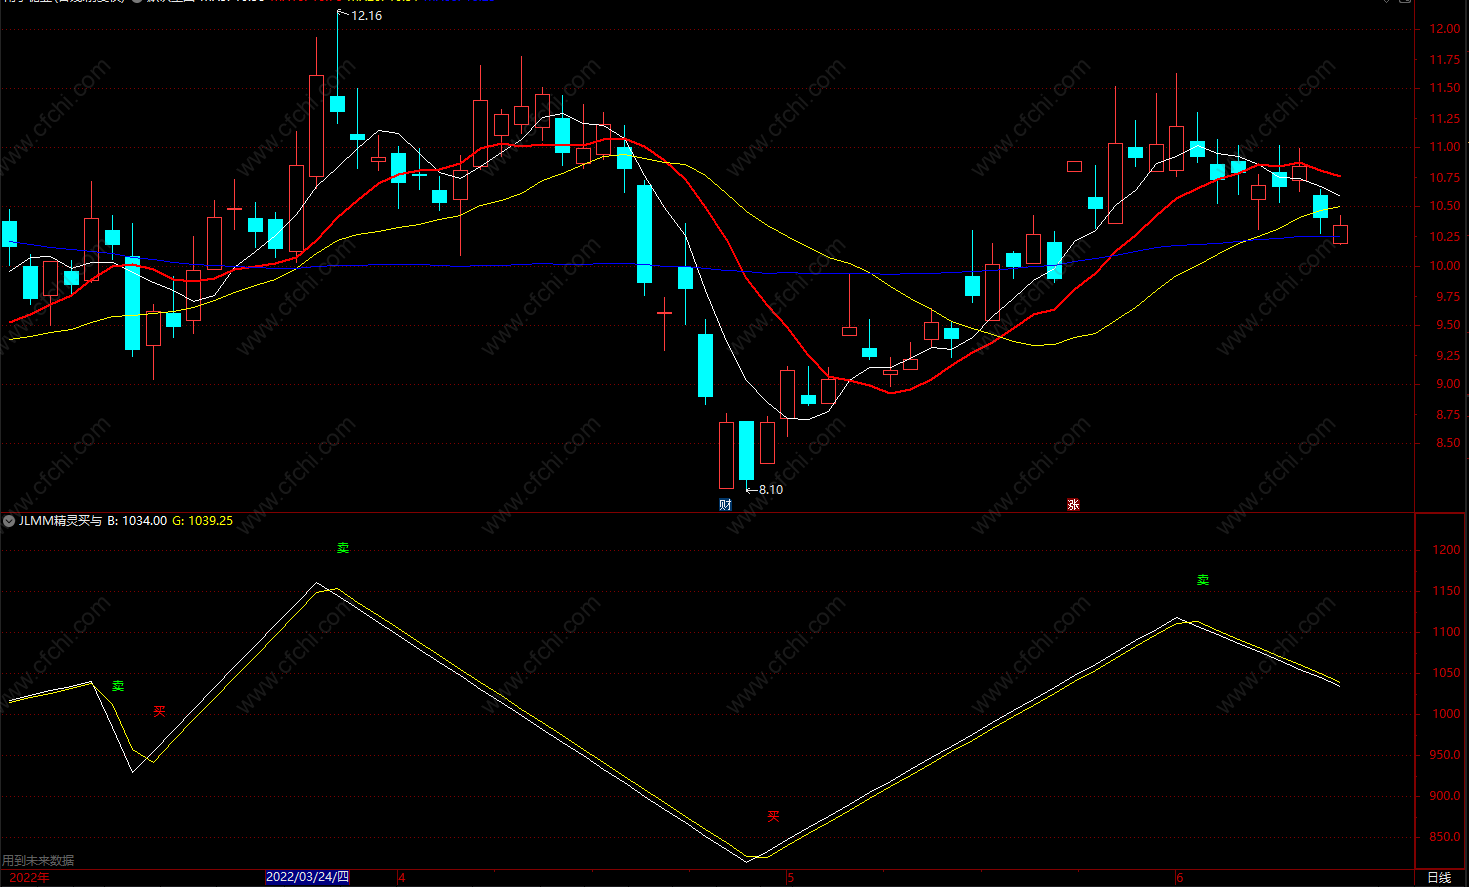Click the 9.00 price axis label

[1447, 384]
